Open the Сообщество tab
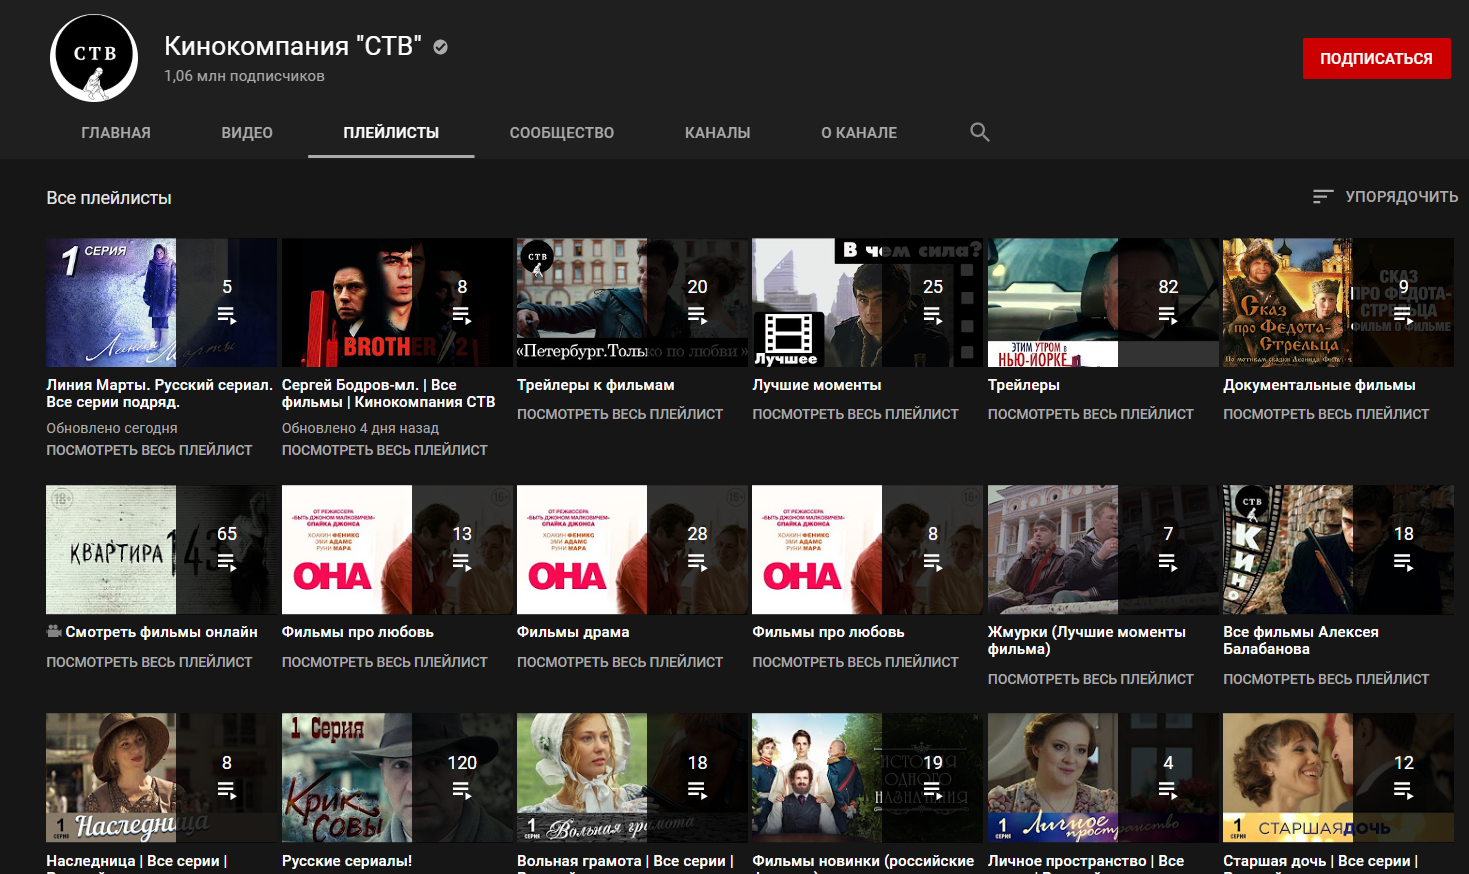The image size is (1469, 874). click(x=561, y=133)
